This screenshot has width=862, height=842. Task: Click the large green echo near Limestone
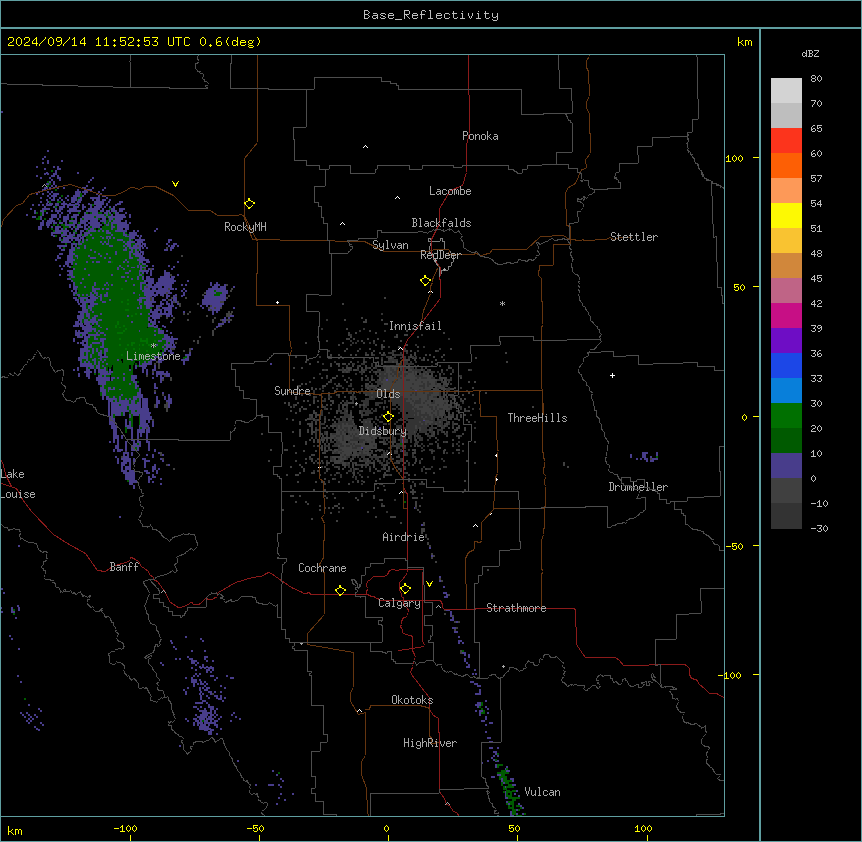click(113, 308)
